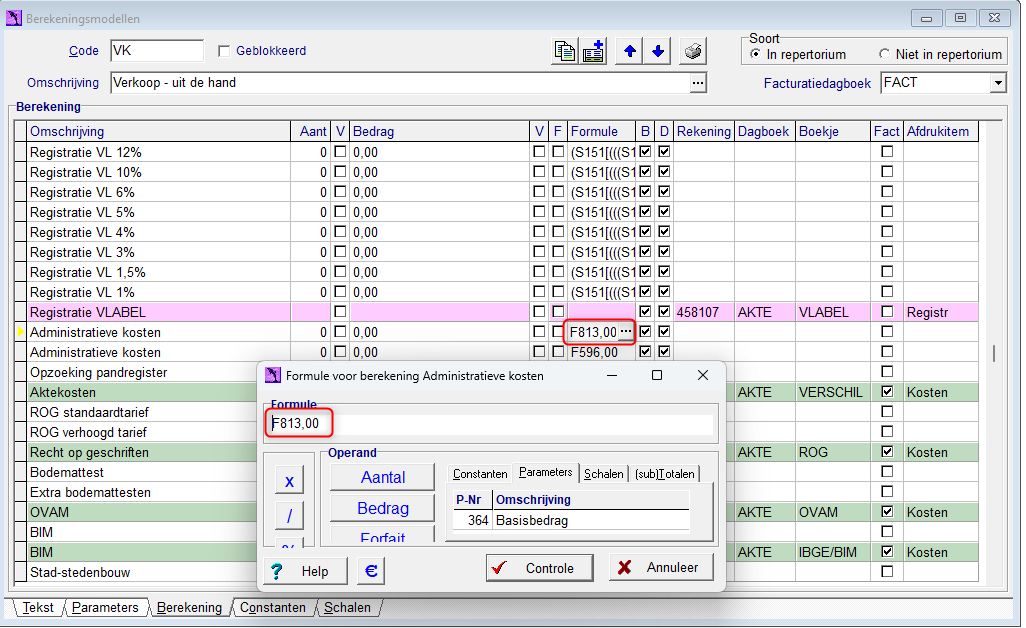The image size is (1026, 628).
Task: Open the Parameters tab in formula dialog
Action: point(546,472)
